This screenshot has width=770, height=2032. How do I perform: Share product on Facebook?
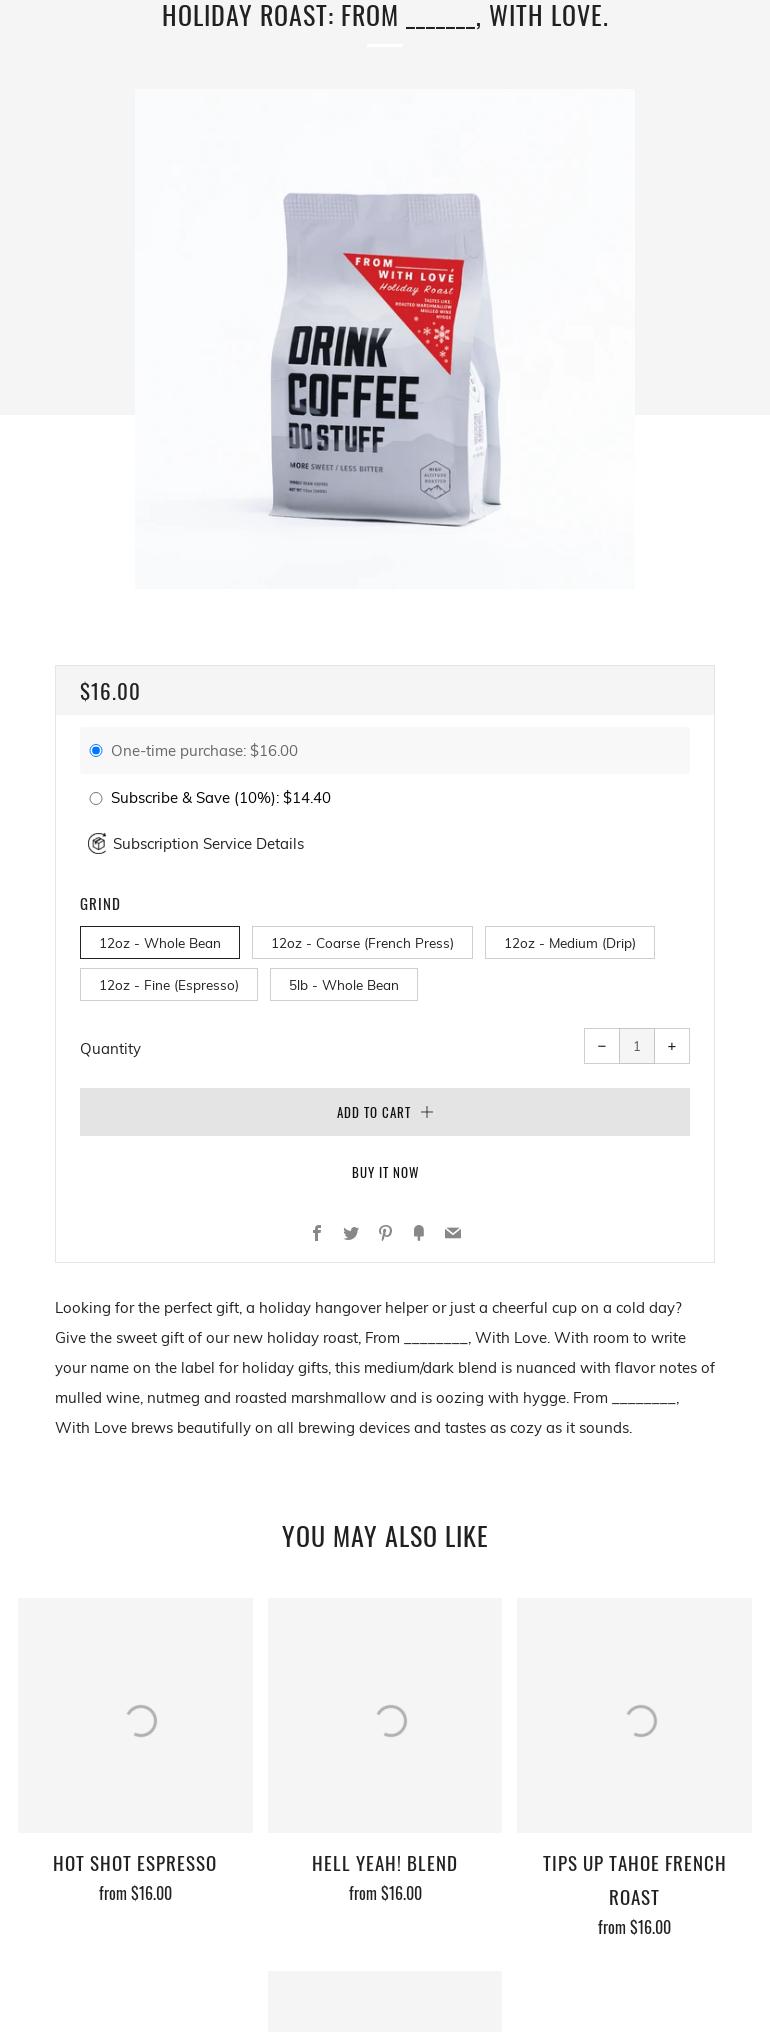coord(317,1233)
